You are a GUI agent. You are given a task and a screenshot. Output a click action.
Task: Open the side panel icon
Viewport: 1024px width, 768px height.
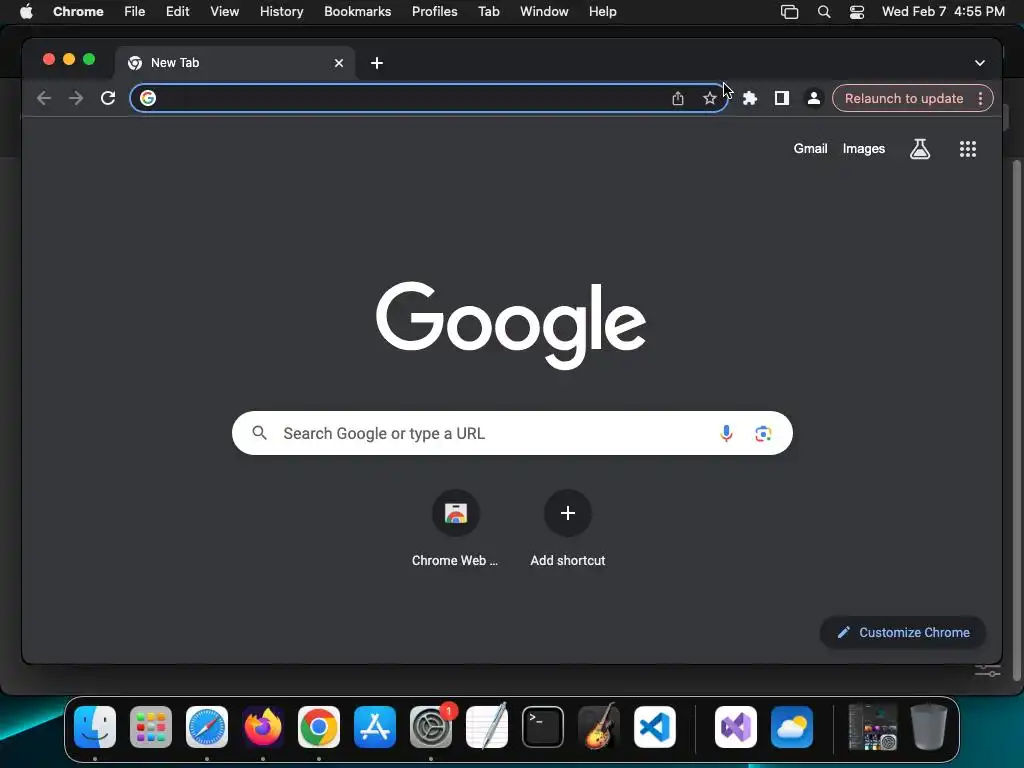pyautogui.click(x=782, y=98)
